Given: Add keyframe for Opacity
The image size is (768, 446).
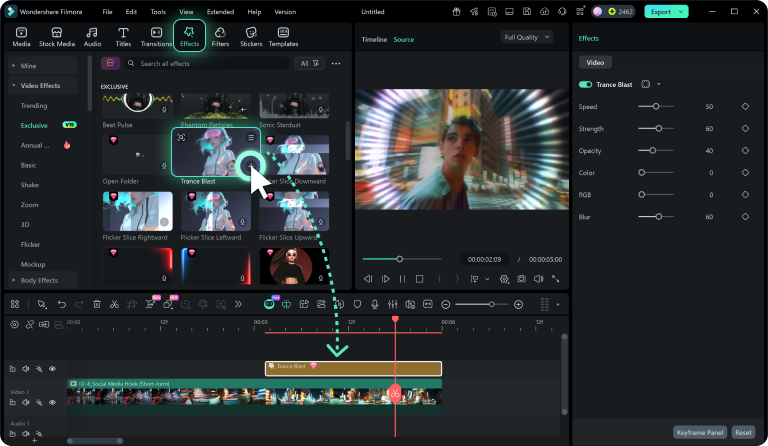Looking at the screenshot, I should click(745, 150).
